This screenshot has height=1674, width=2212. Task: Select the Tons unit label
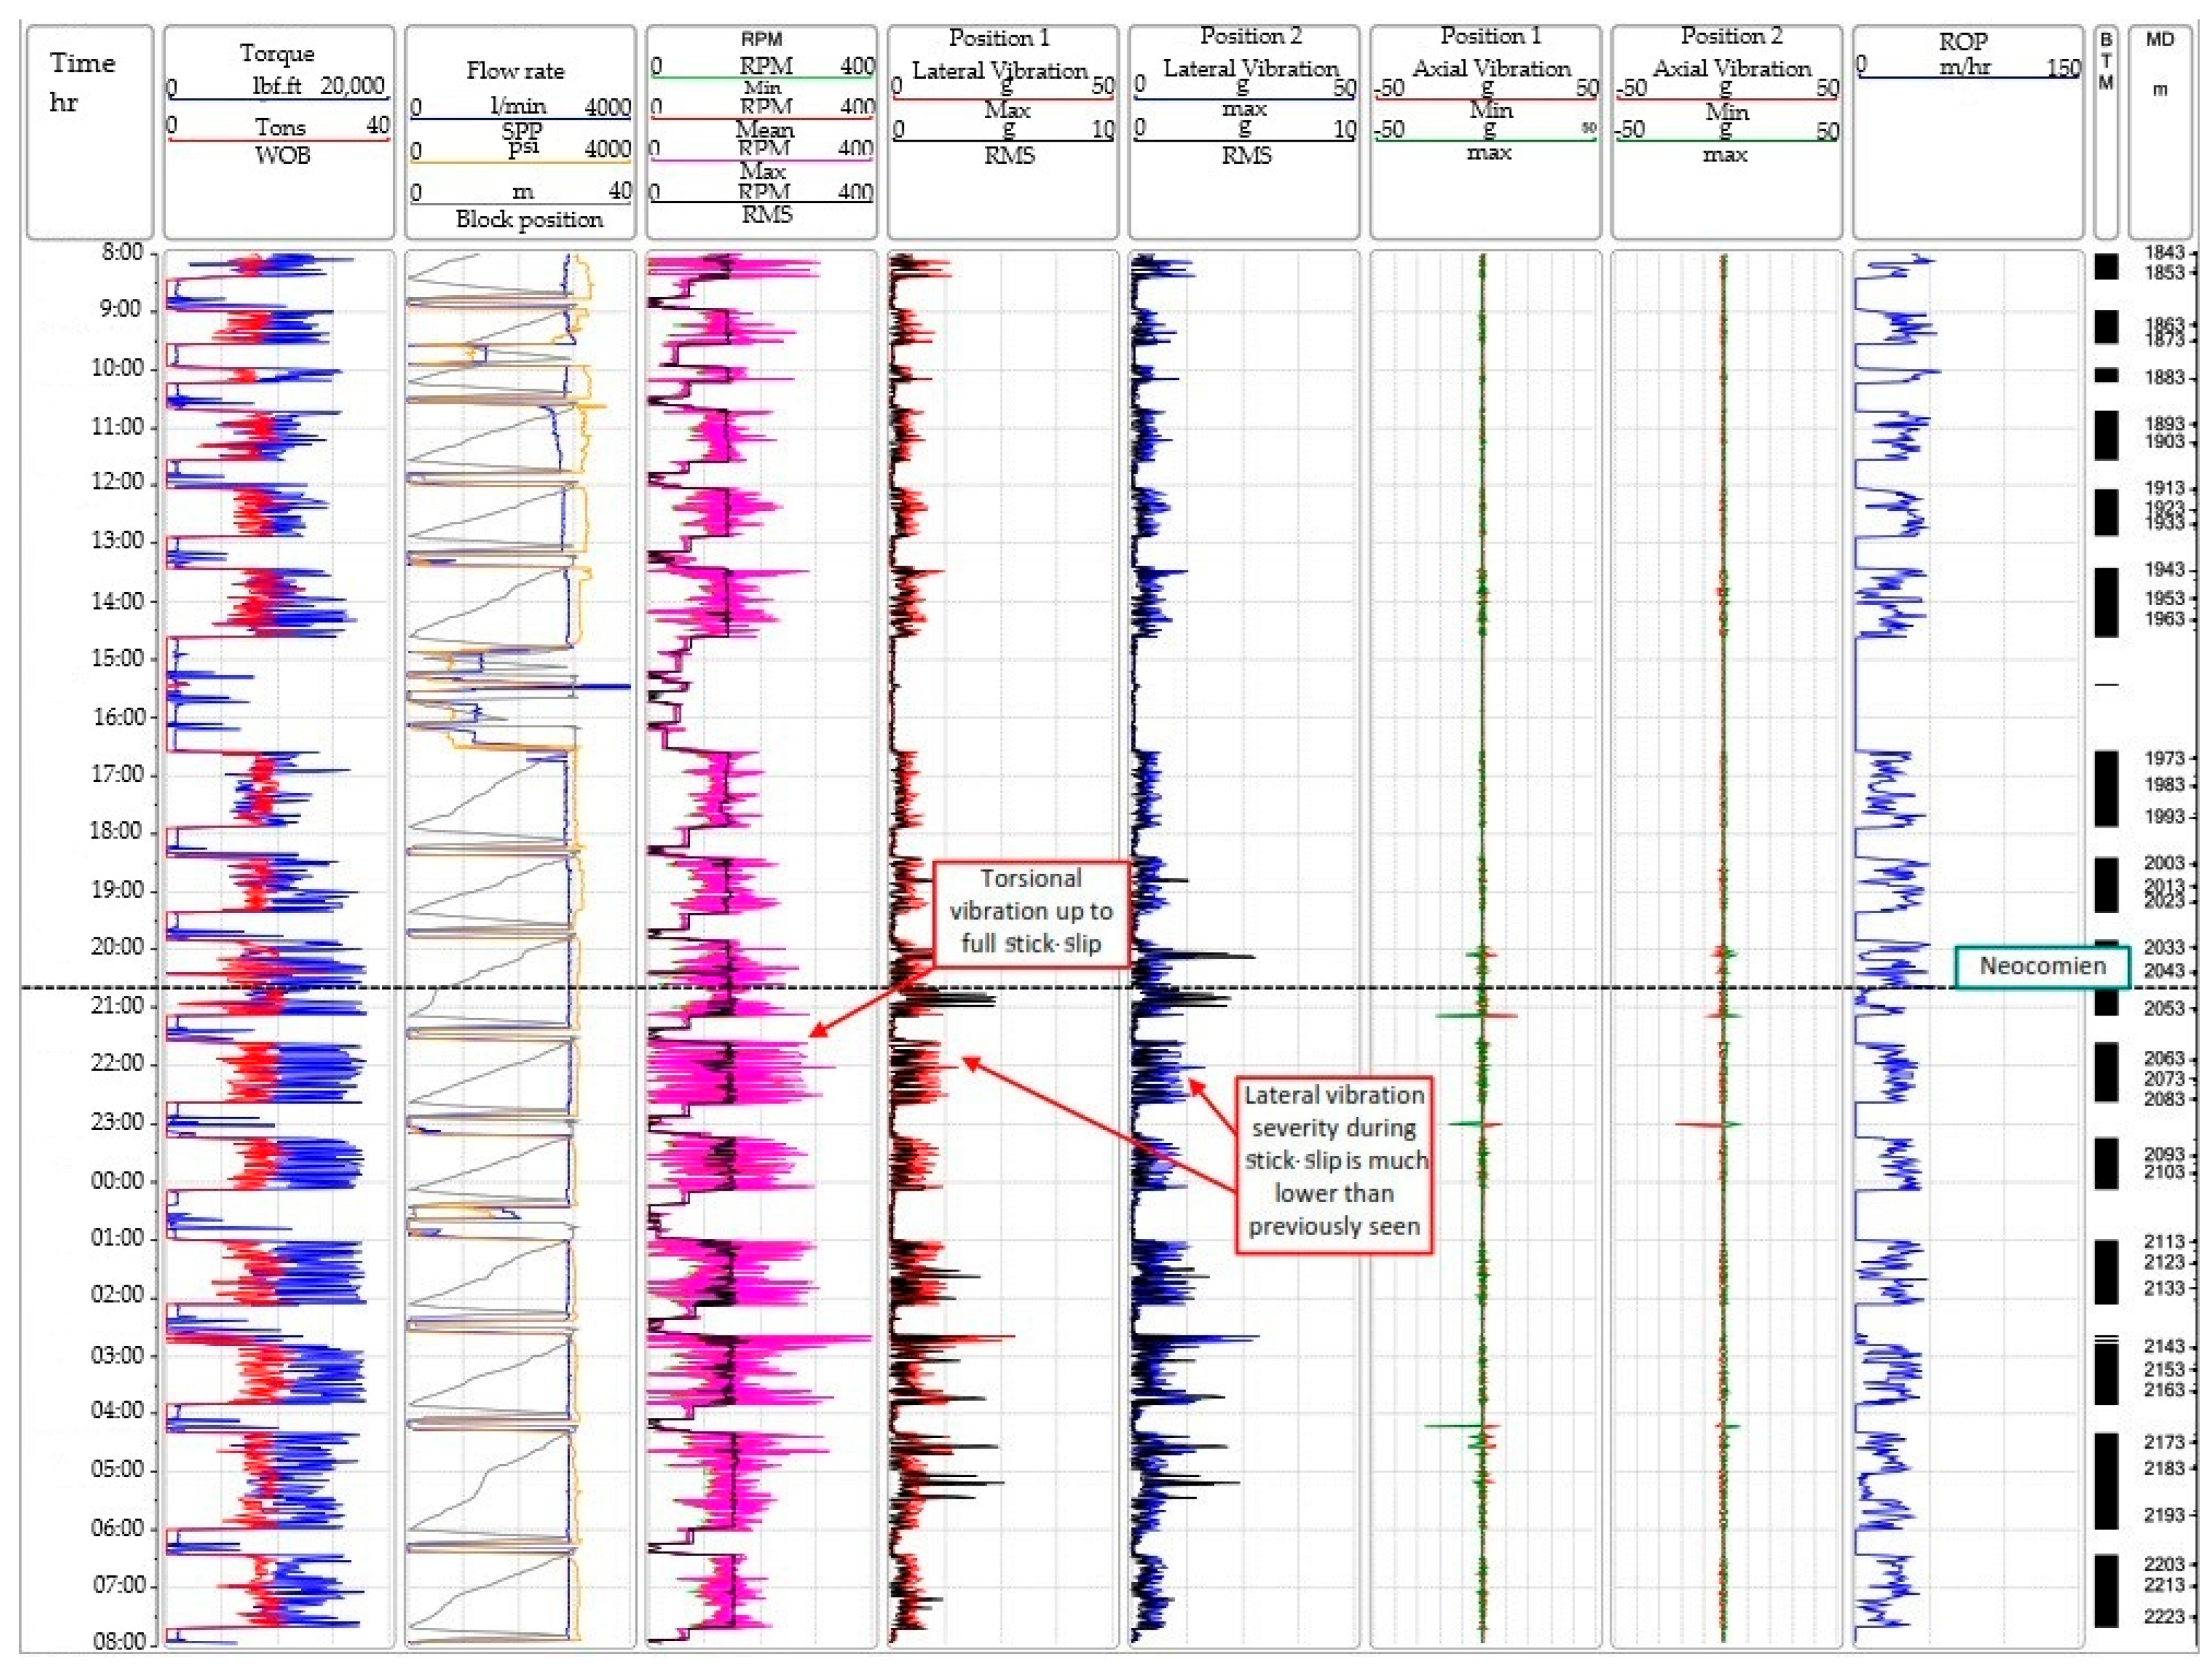point(280,127)
